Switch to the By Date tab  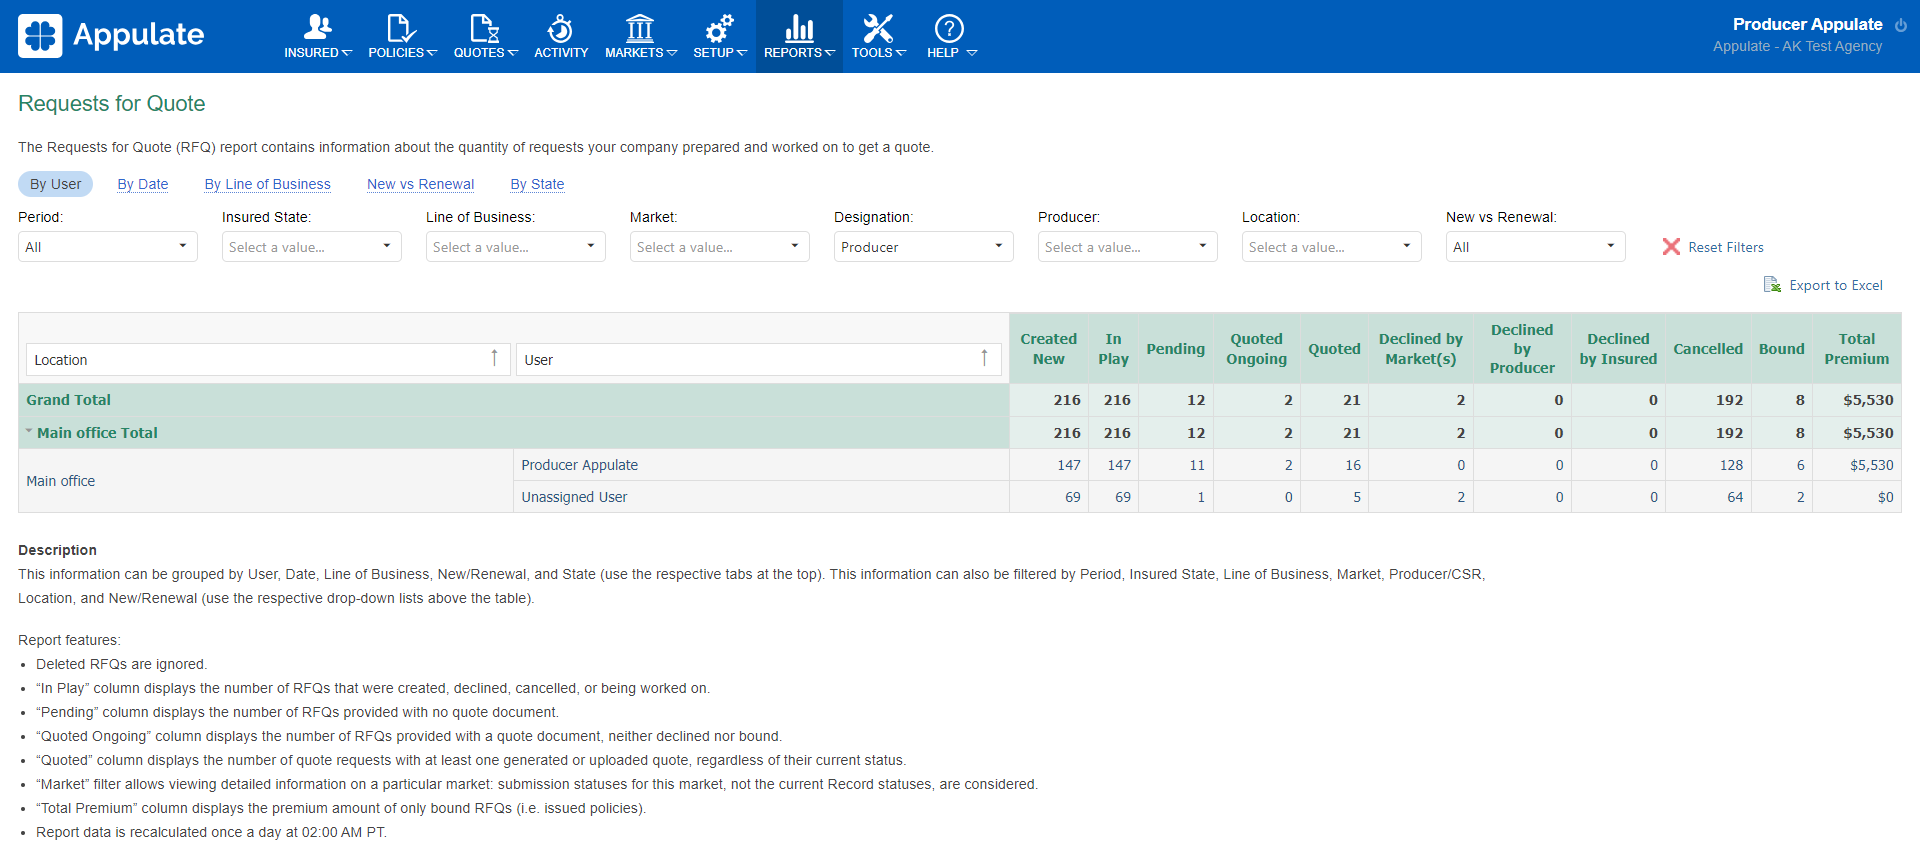143,184
